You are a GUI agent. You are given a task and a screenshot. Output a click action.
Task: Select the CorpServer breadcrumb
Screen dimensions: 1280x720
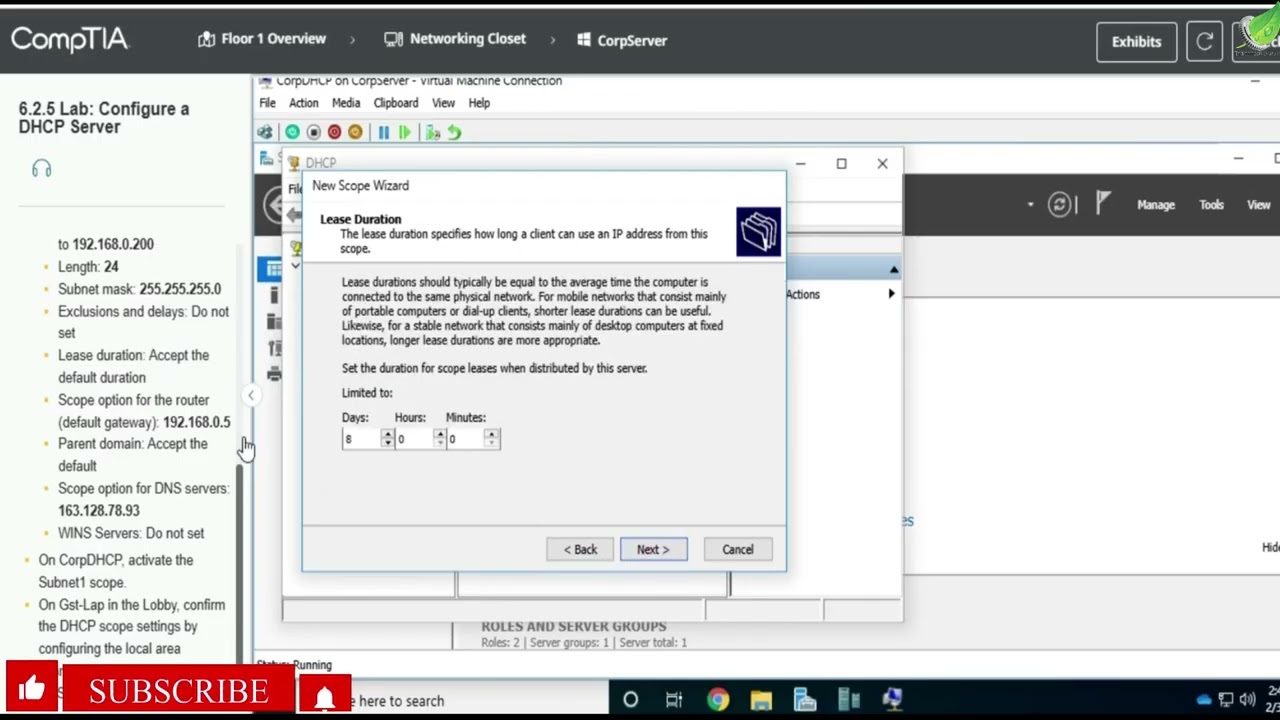click(622, 40)
